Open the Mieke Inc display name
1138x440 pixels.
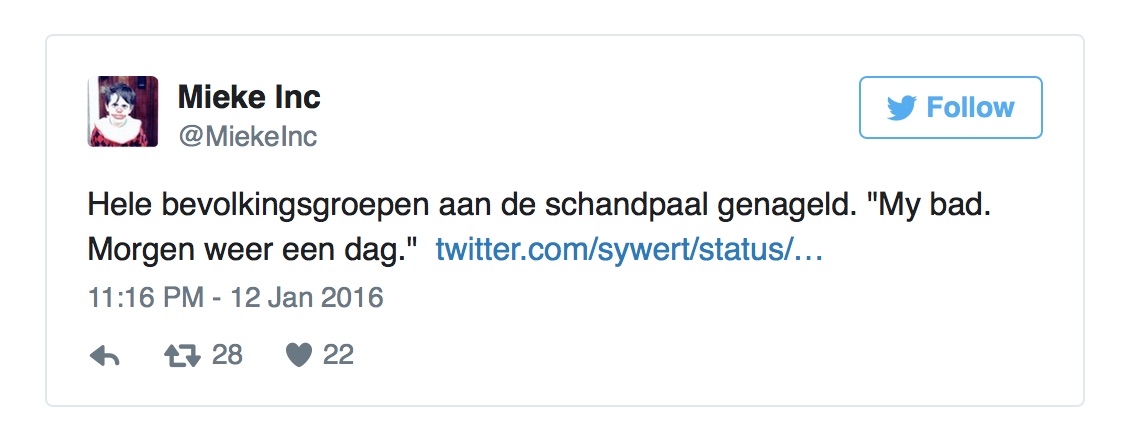tap(249, 97)
